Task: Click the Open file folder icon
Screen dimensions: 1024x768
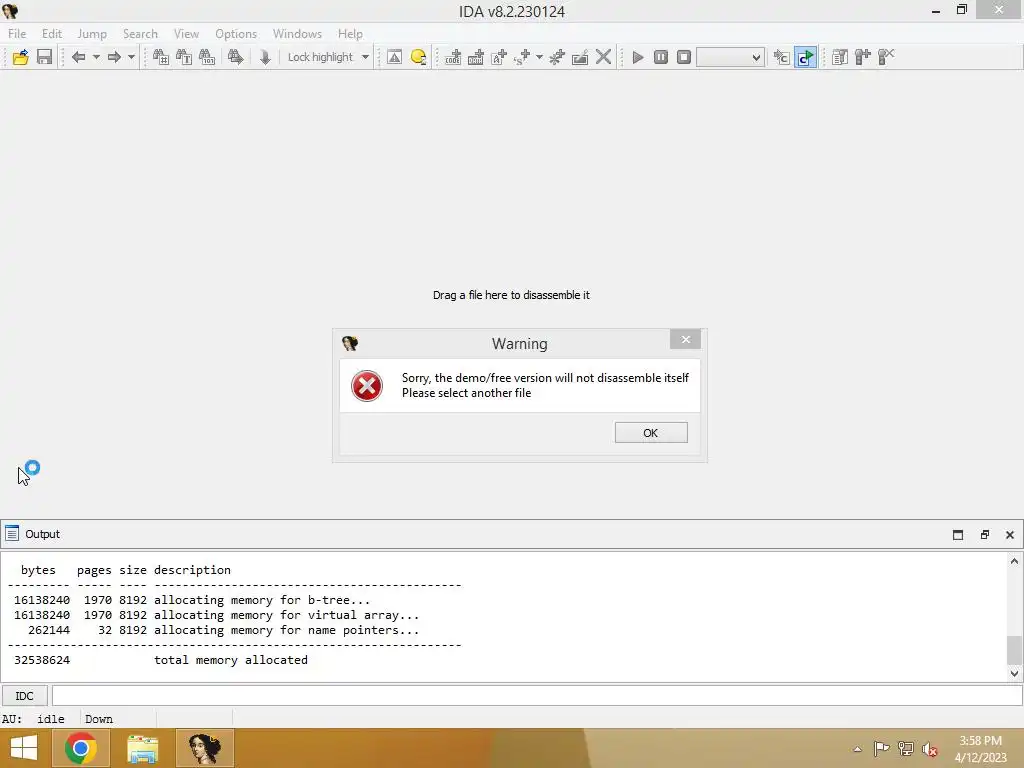Action: point(20,57)
